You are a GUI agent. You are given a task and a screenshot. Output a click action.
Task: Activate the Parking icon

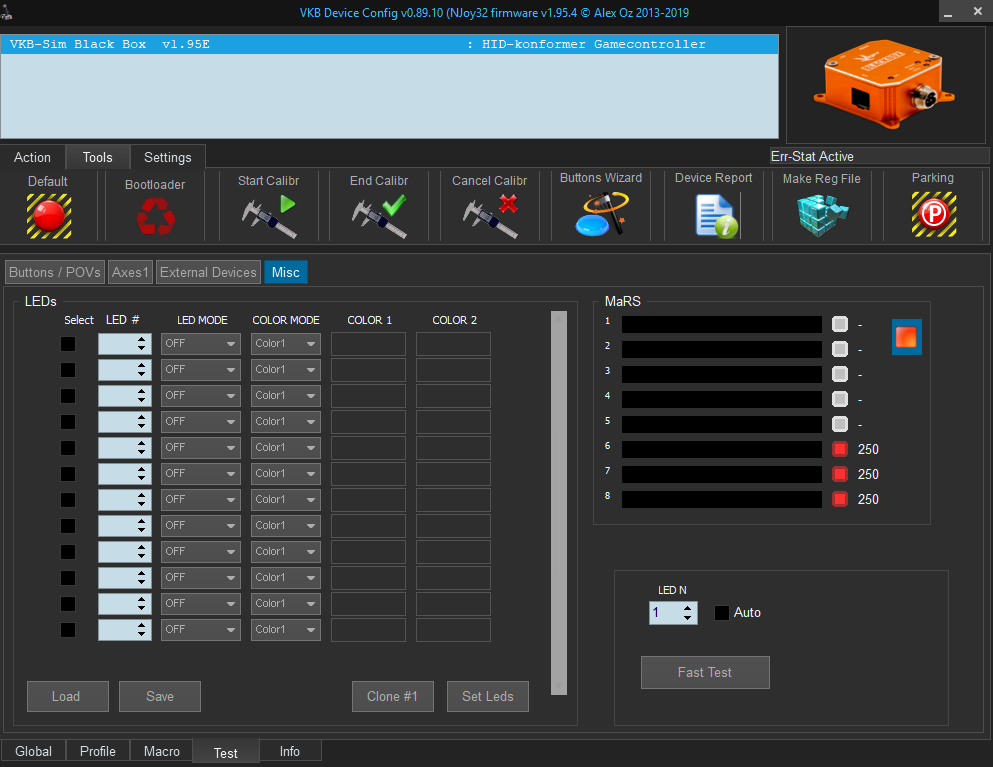(x=933, y=214)
